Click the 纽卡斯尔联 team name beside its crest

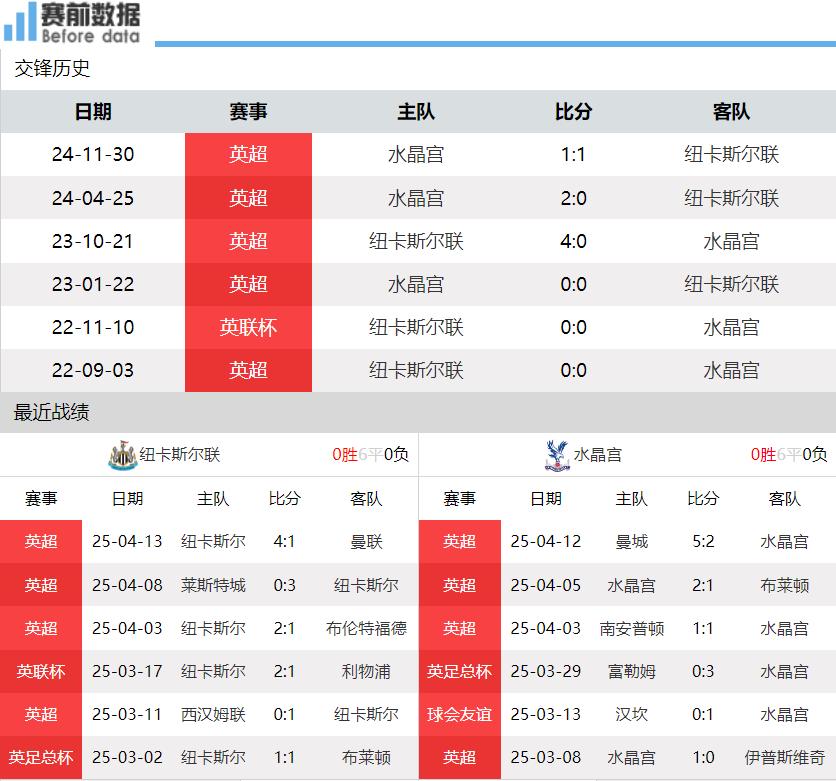click(x=180, y=455)
